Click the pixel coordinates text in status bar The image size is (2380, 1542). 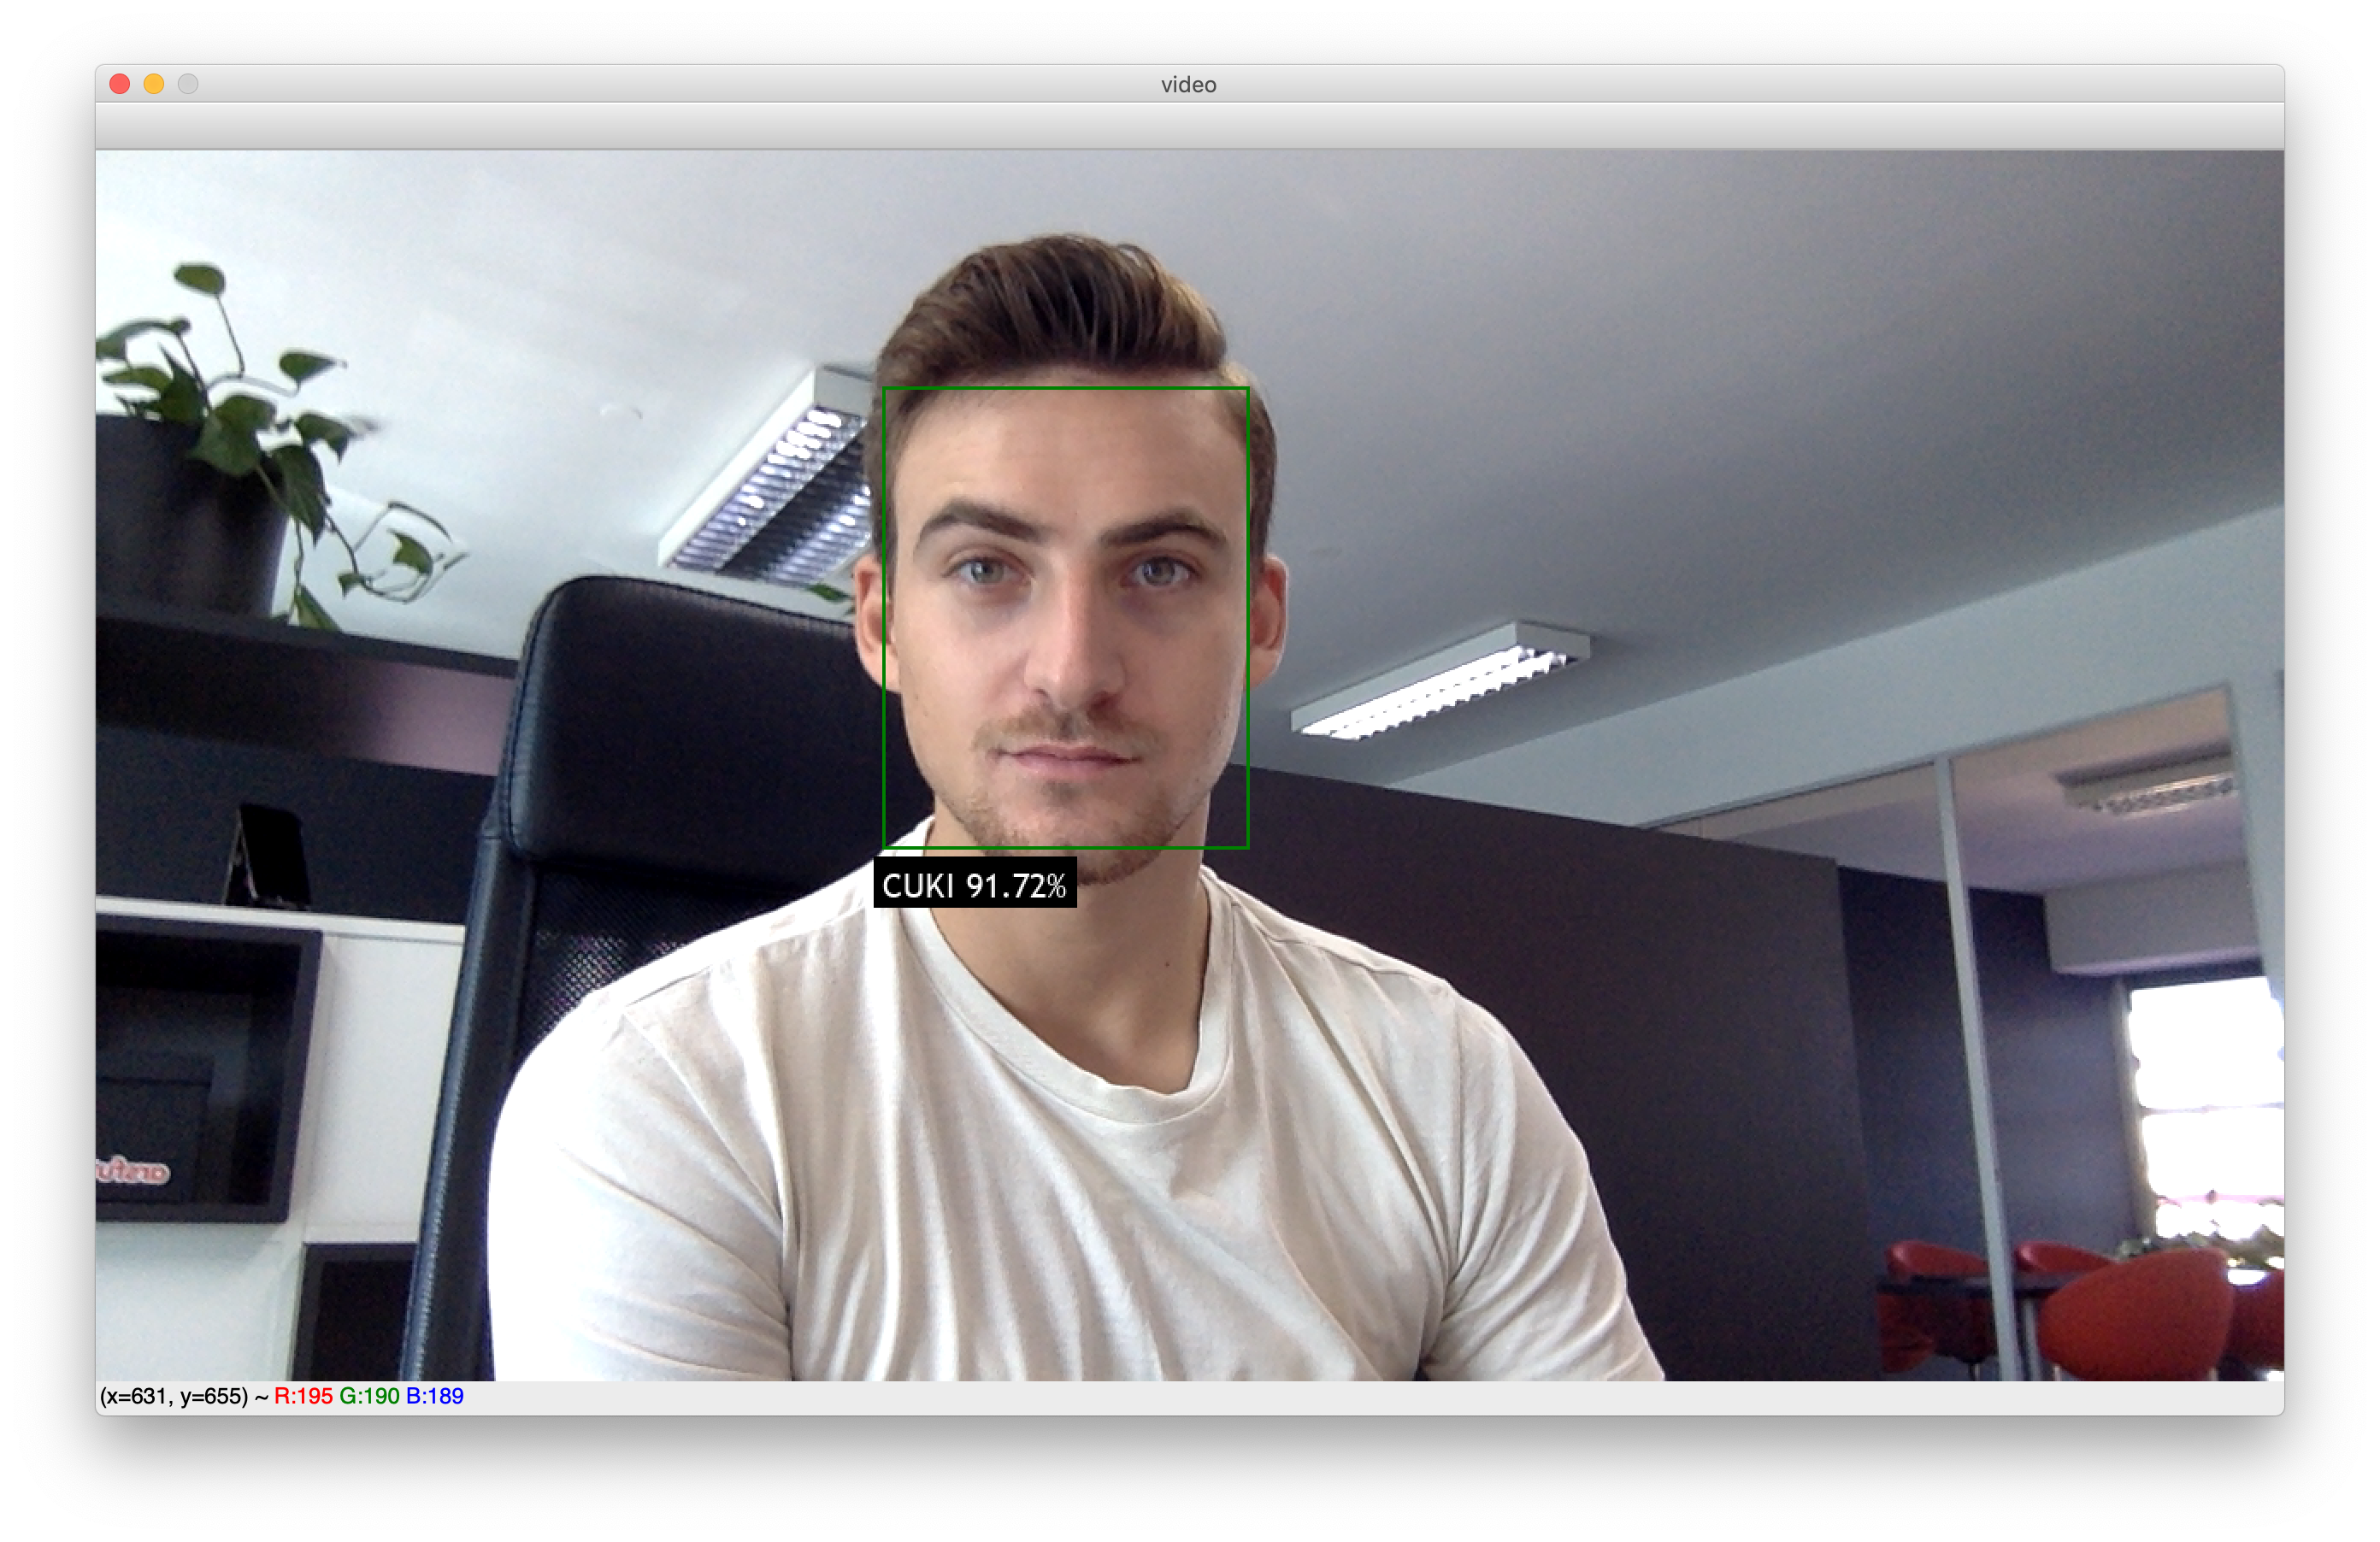click(174, 1396)
